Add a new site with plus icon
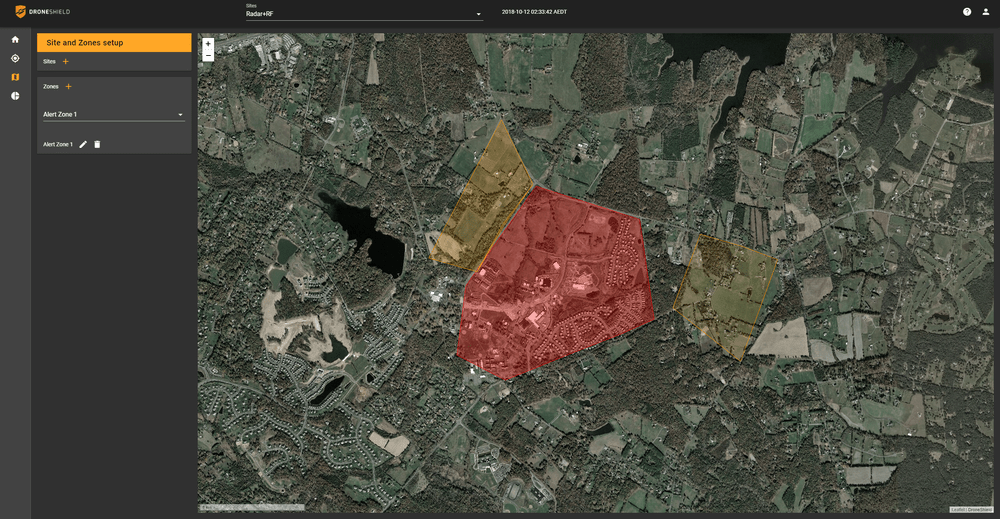This screenshot has height=519, width=1000. [x=66, y=62]
